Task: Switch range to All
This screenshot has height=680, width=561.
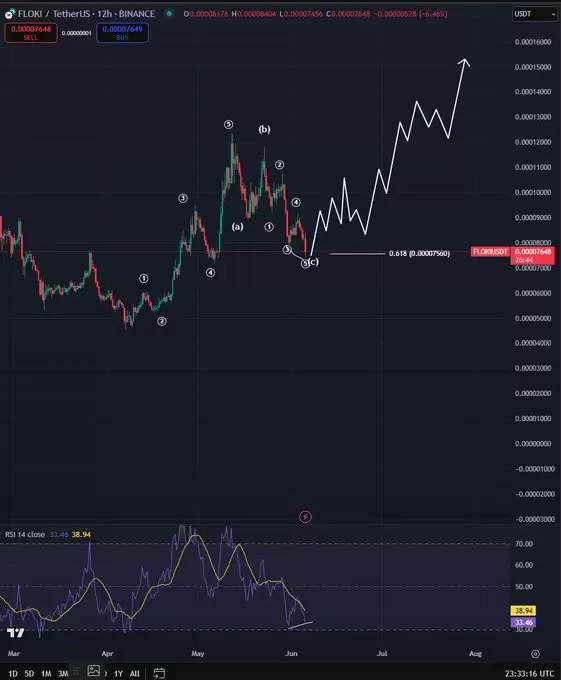Action: [134, 673]
